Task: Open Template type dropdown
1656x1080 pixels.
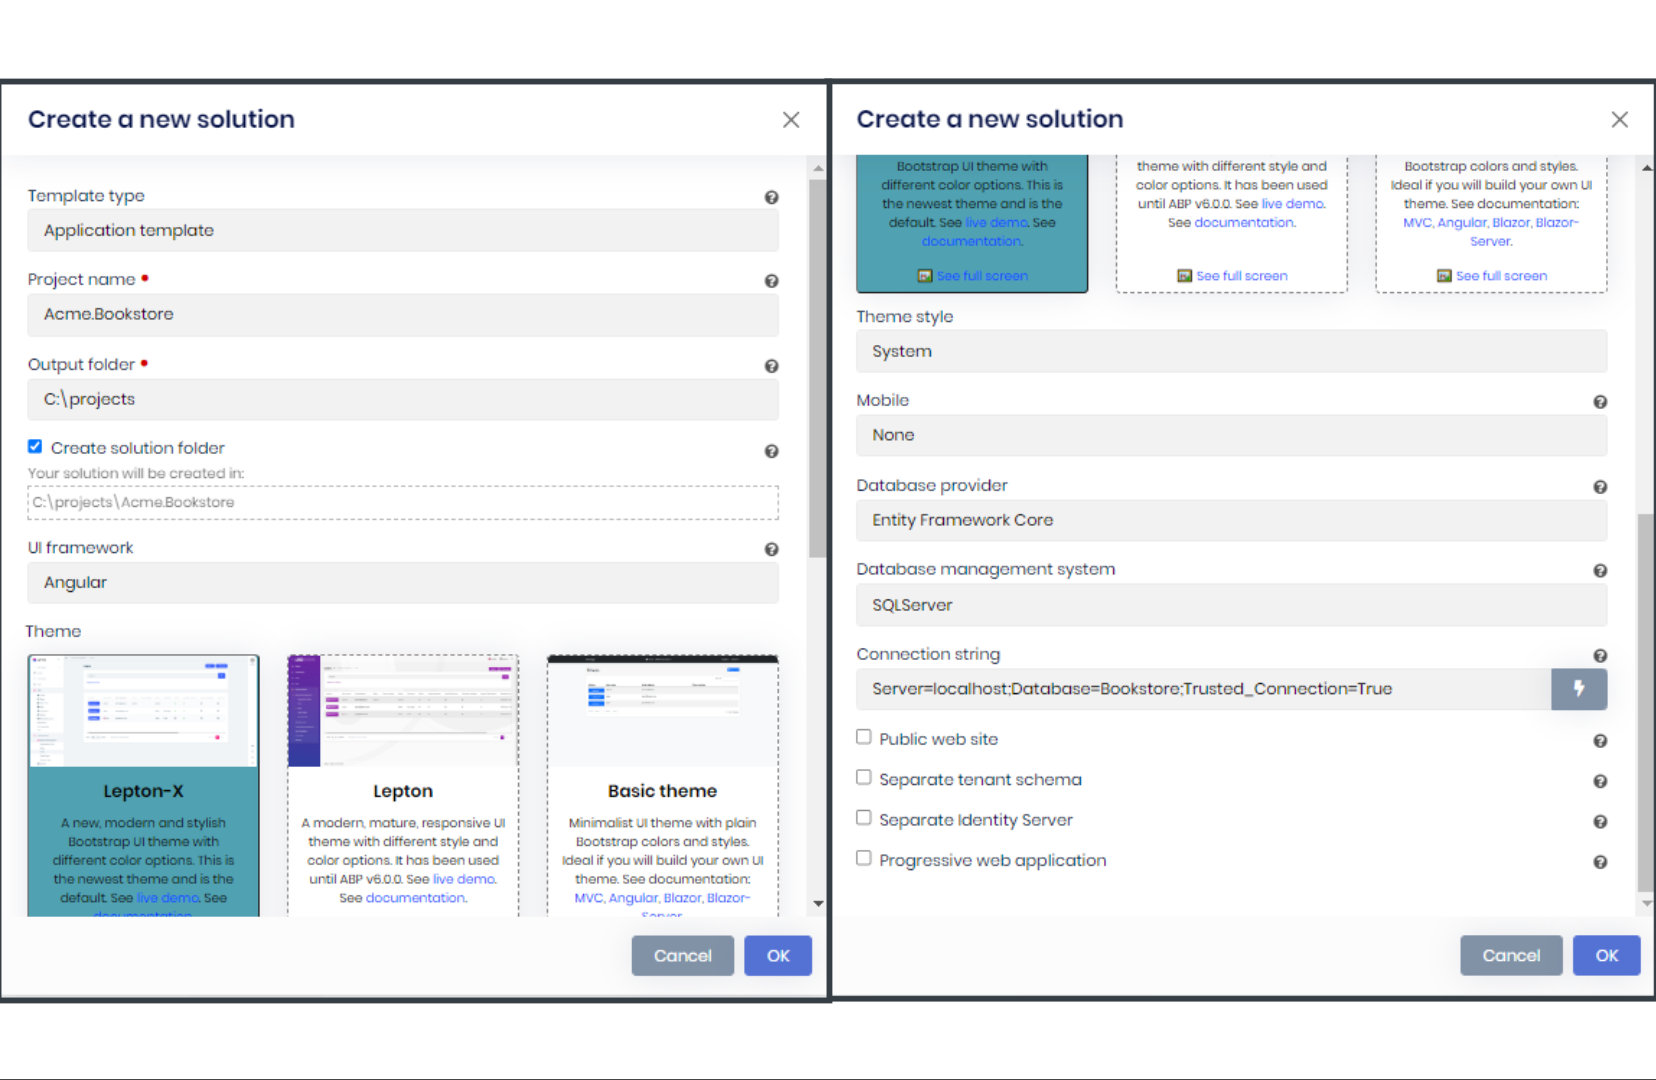Action: click(x=403, y=230)
